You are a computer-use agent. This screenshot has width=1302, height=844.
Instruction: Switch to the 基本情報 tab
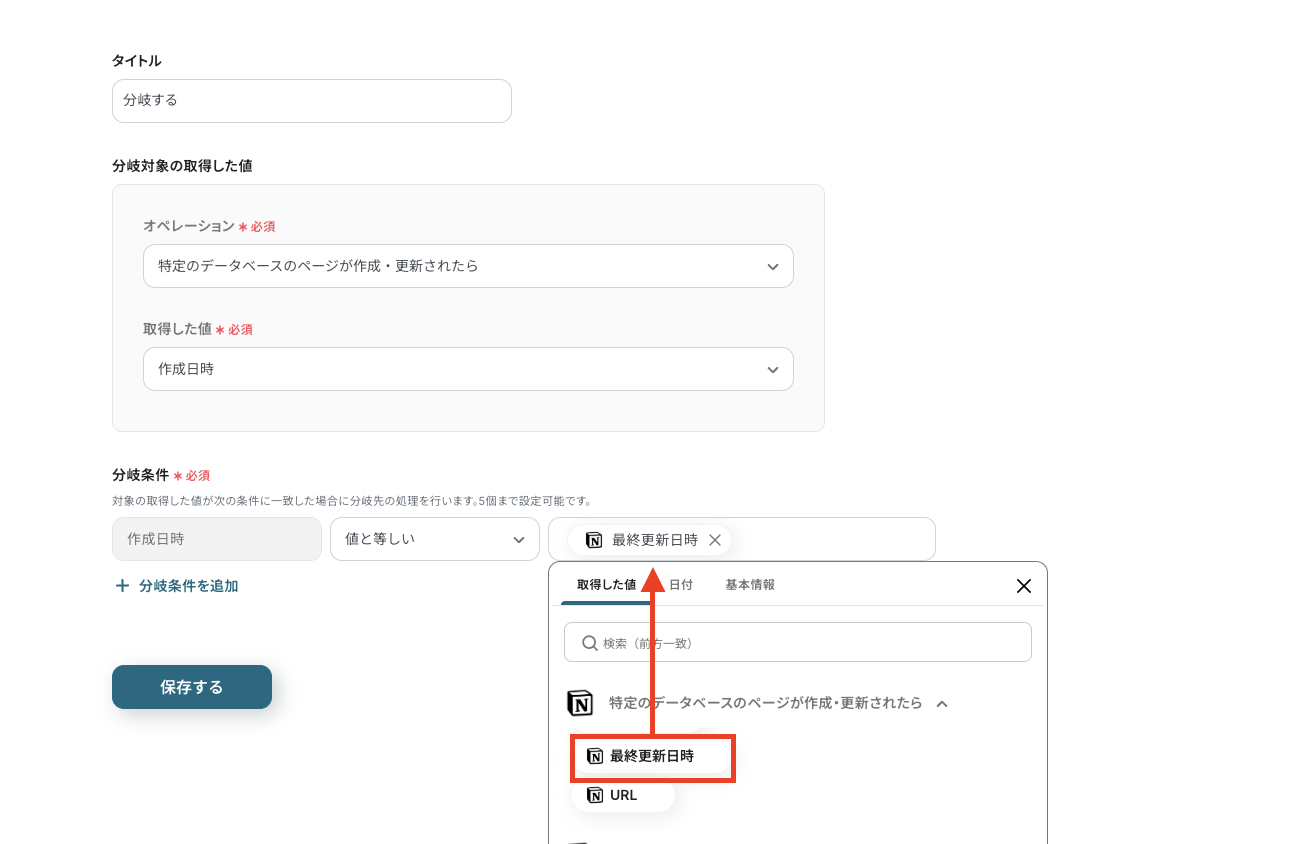pos(750,585)
